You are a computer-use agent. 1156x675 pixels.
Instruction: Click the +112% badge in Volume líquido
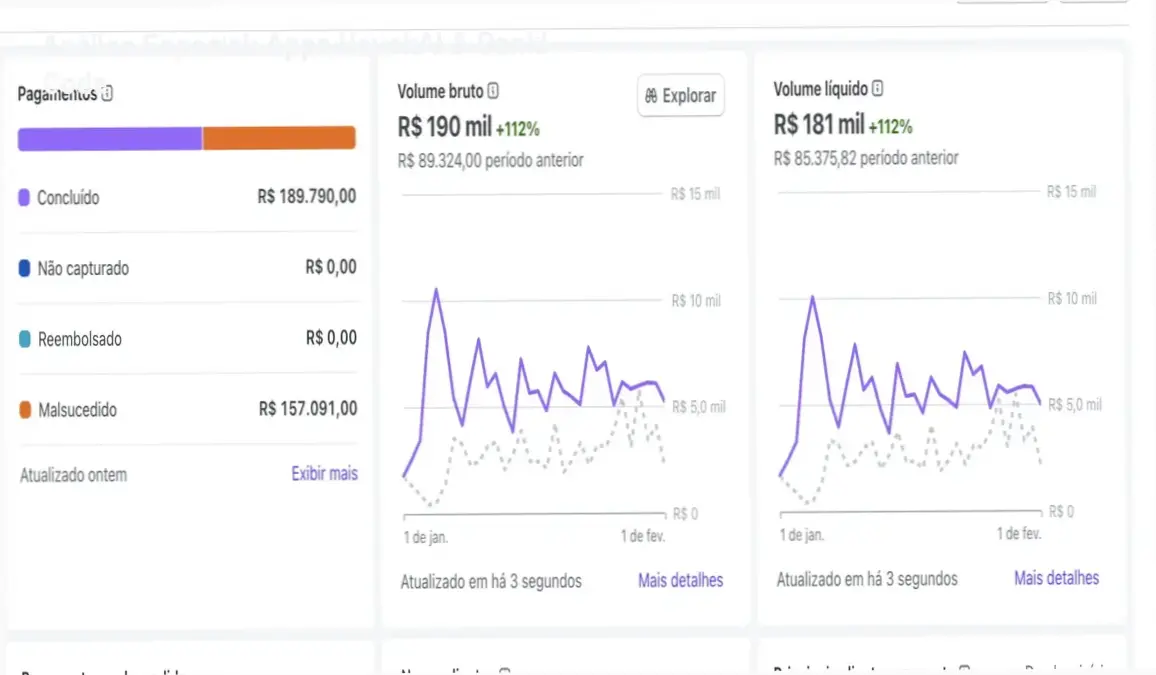[891, 127]
